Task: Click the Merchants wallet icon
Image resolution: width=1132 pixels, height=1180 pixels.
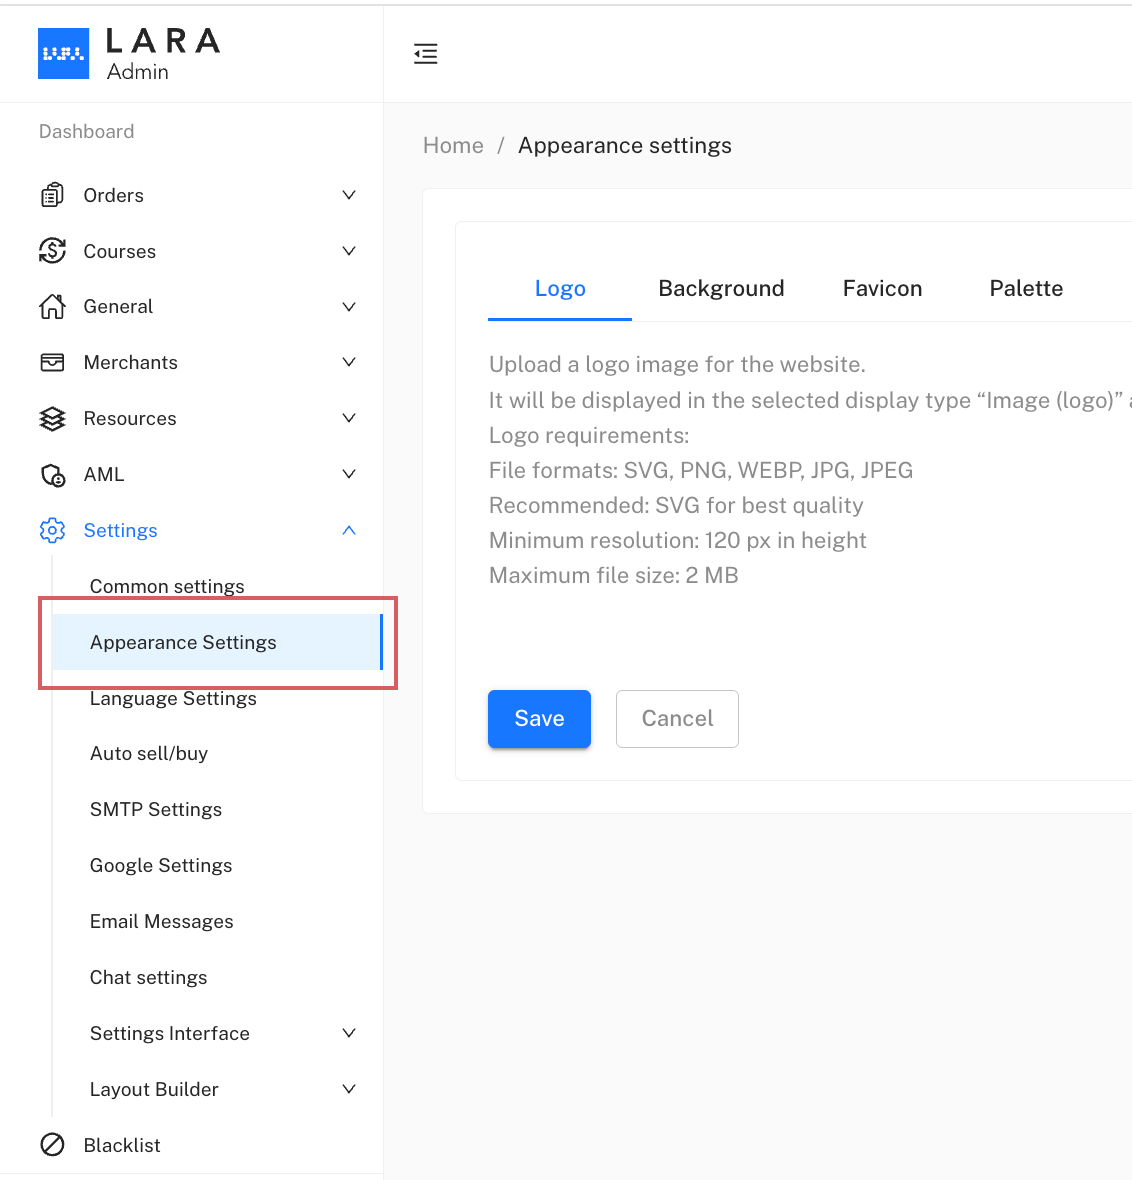Action: click(52, 362)
